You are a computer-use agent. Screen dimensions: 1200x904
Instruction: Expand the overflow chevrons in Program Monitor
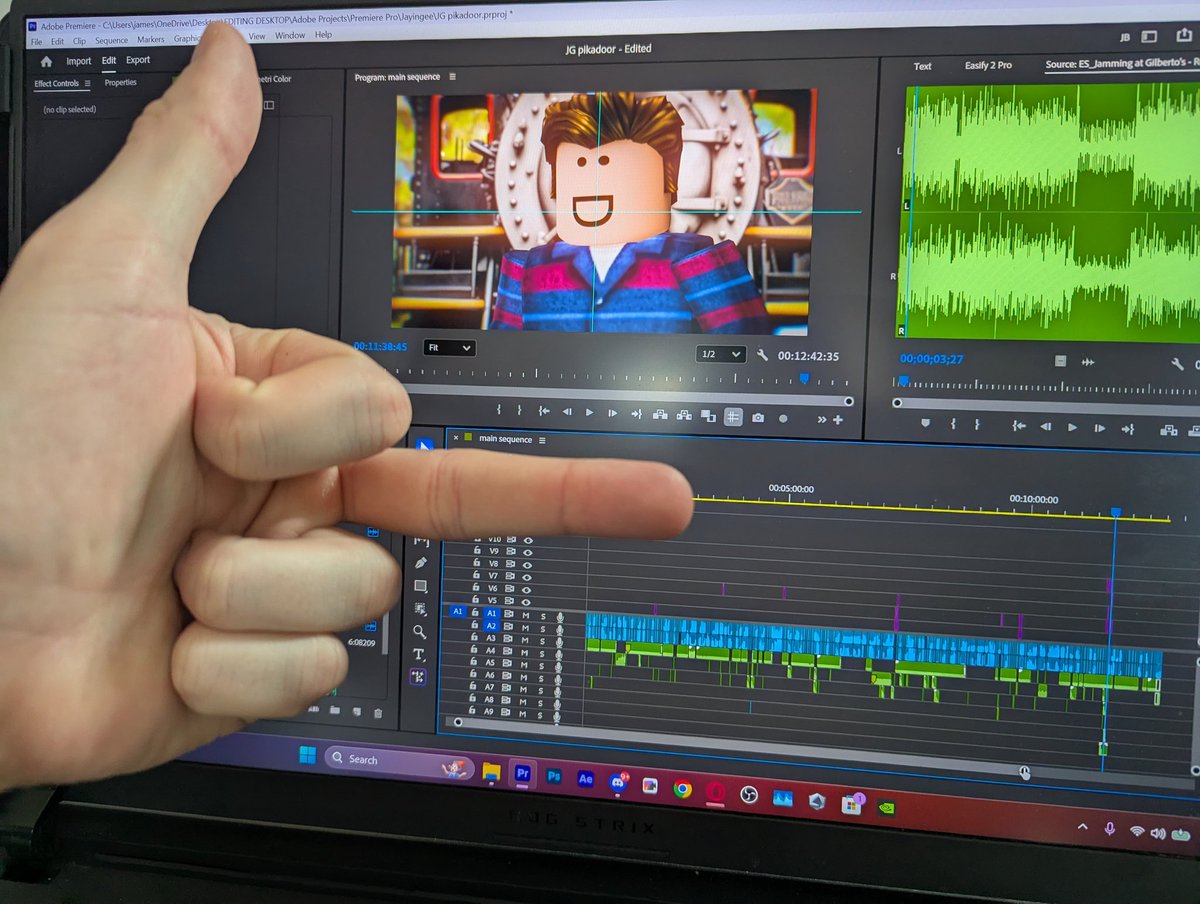823,419
